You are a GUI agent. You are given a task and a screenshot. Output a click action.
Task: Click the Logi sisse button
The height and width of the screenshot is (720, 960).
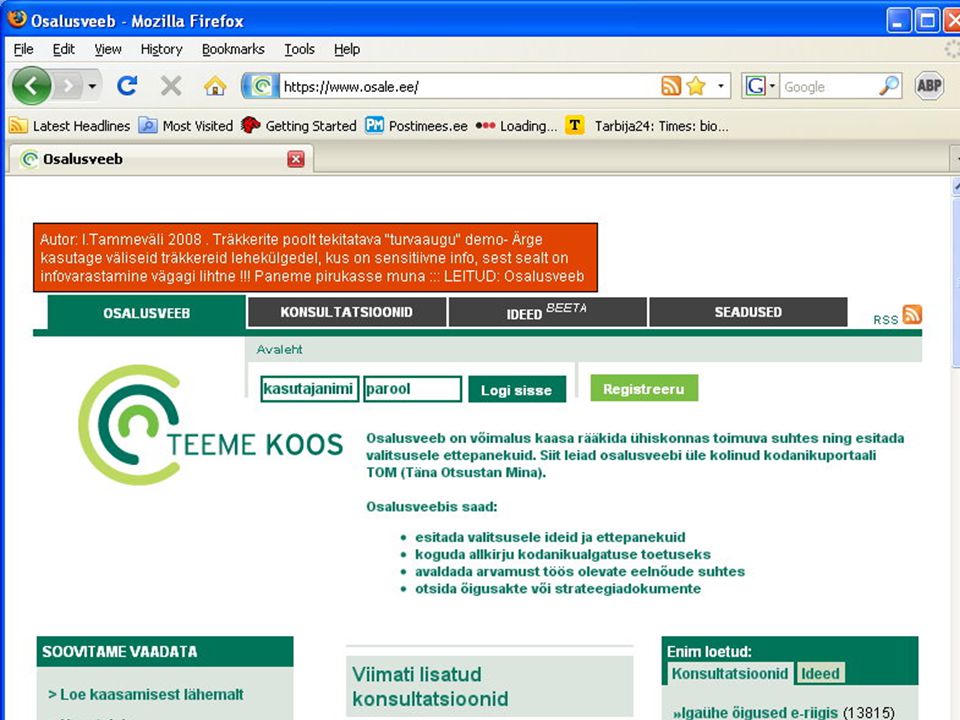(x=517, y=389)
